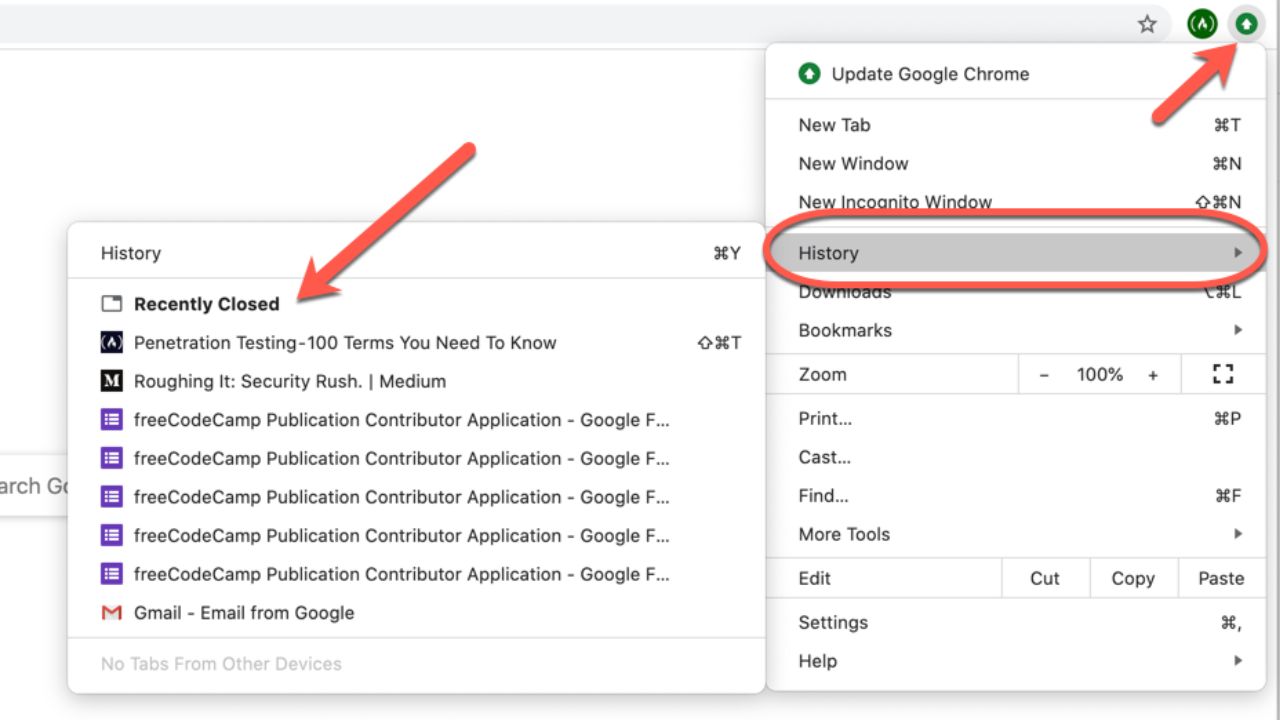
Task: Select Find... from Chrome menu
Action: tap(1015, 496)
